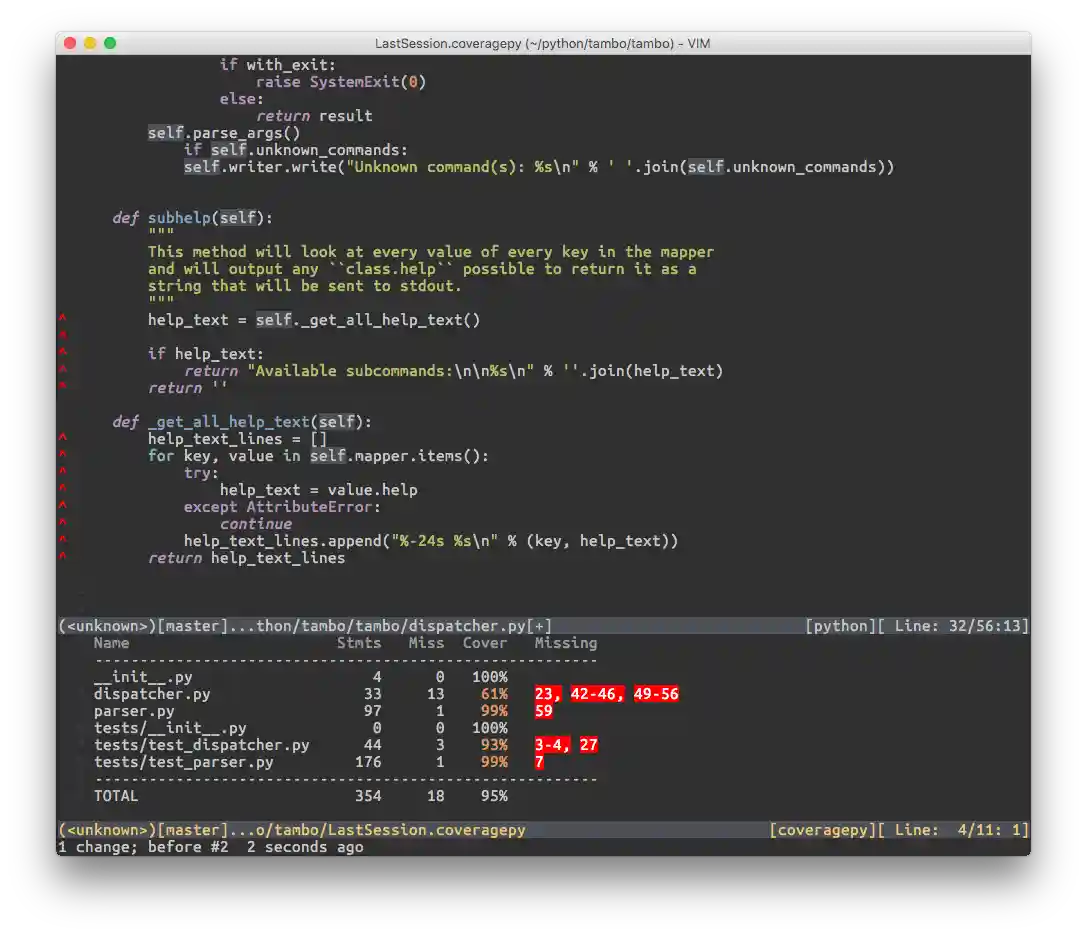This screenshot has width=1087, height=936.
Task: Click the [+] modified flag in dispatcher.py statusline
Action: point(540,625)
